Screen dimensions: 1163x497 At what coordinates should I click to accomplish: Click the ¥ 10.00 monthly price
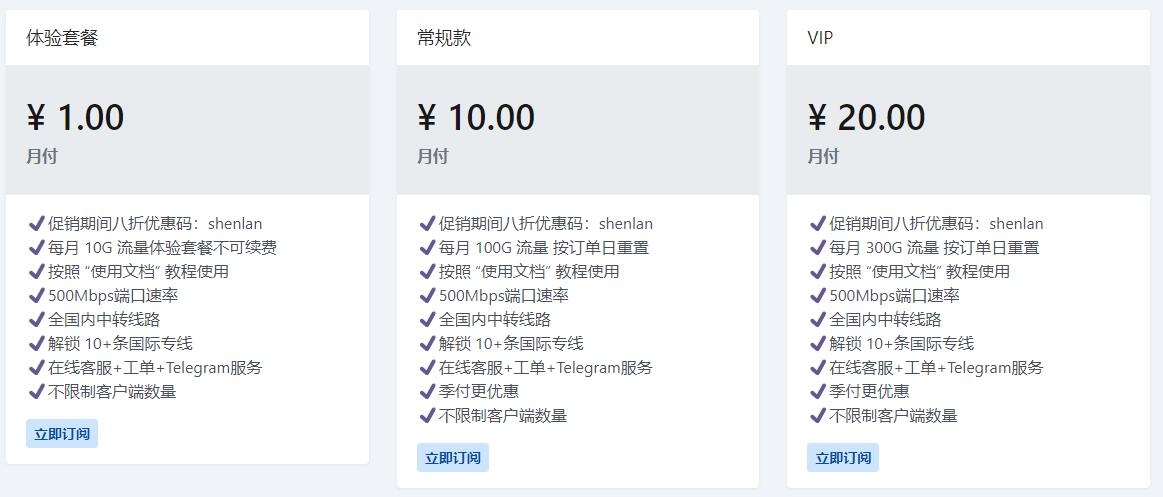tap(476, 118)
